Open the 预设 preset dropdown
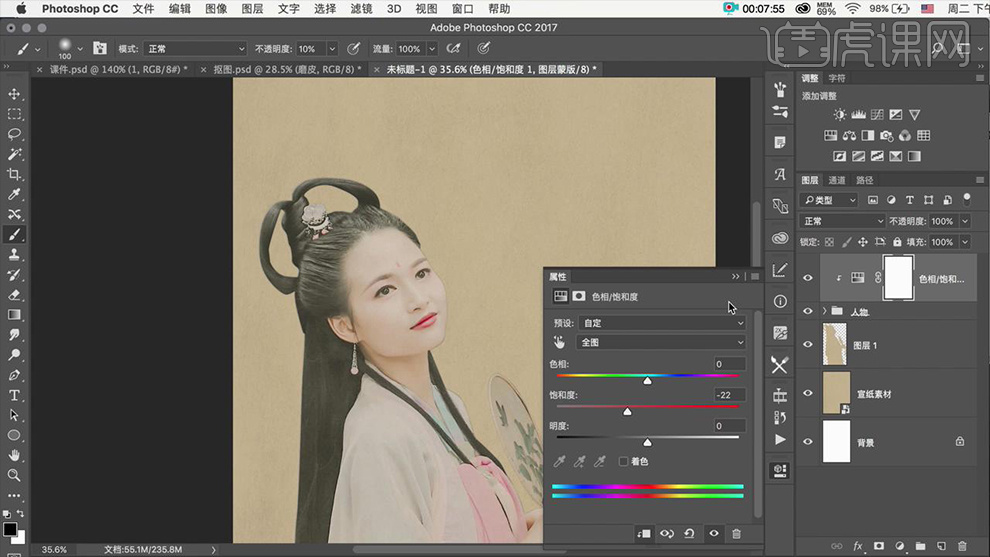This screenshot has width=990, height=557. (x=662, y=323)
